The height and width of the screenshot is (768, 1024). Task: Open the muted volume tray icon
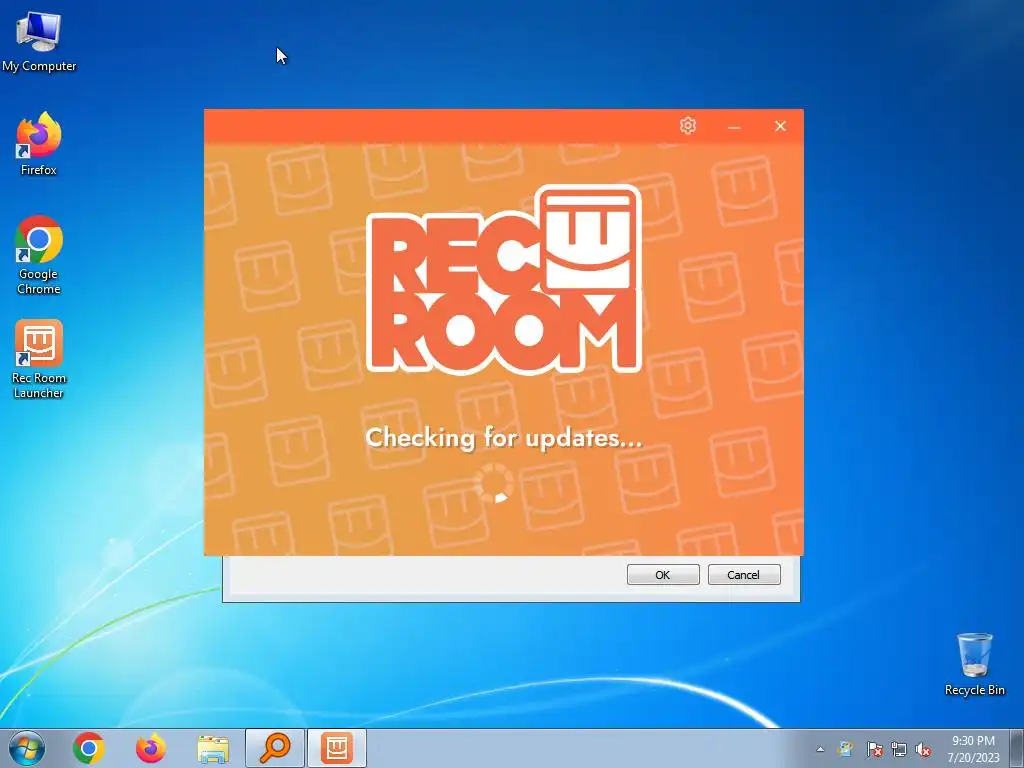(923, 749)
